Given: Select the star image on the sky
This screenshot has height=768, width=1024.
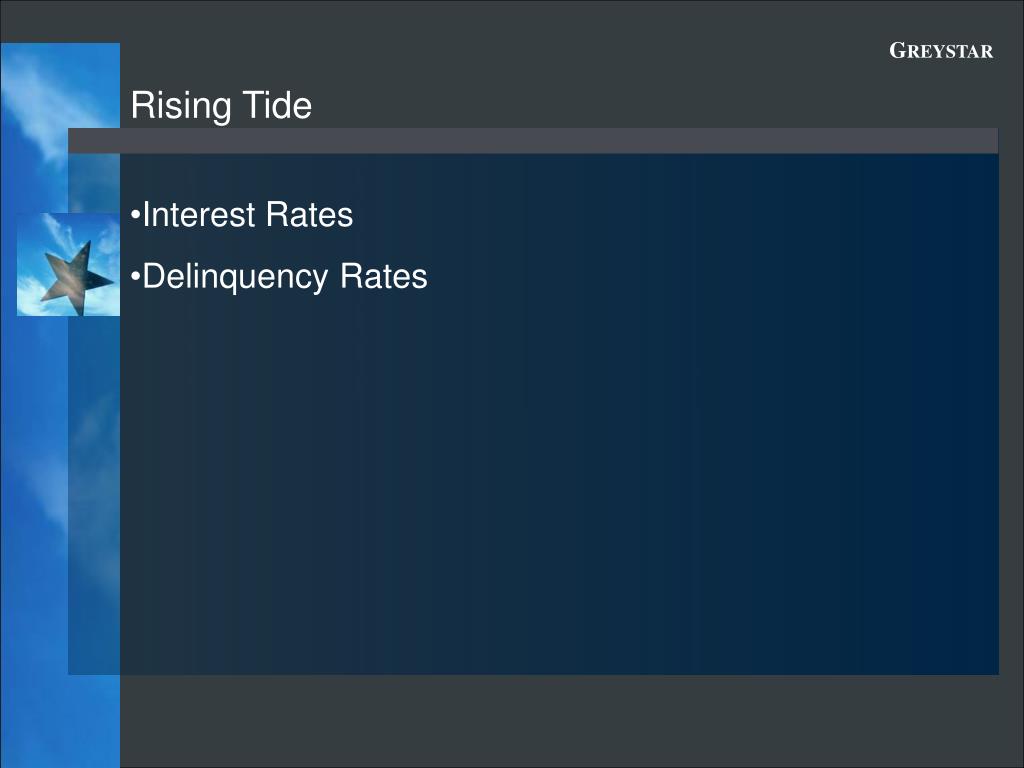Looking at the screenshot, I should (x=69, y=264).
